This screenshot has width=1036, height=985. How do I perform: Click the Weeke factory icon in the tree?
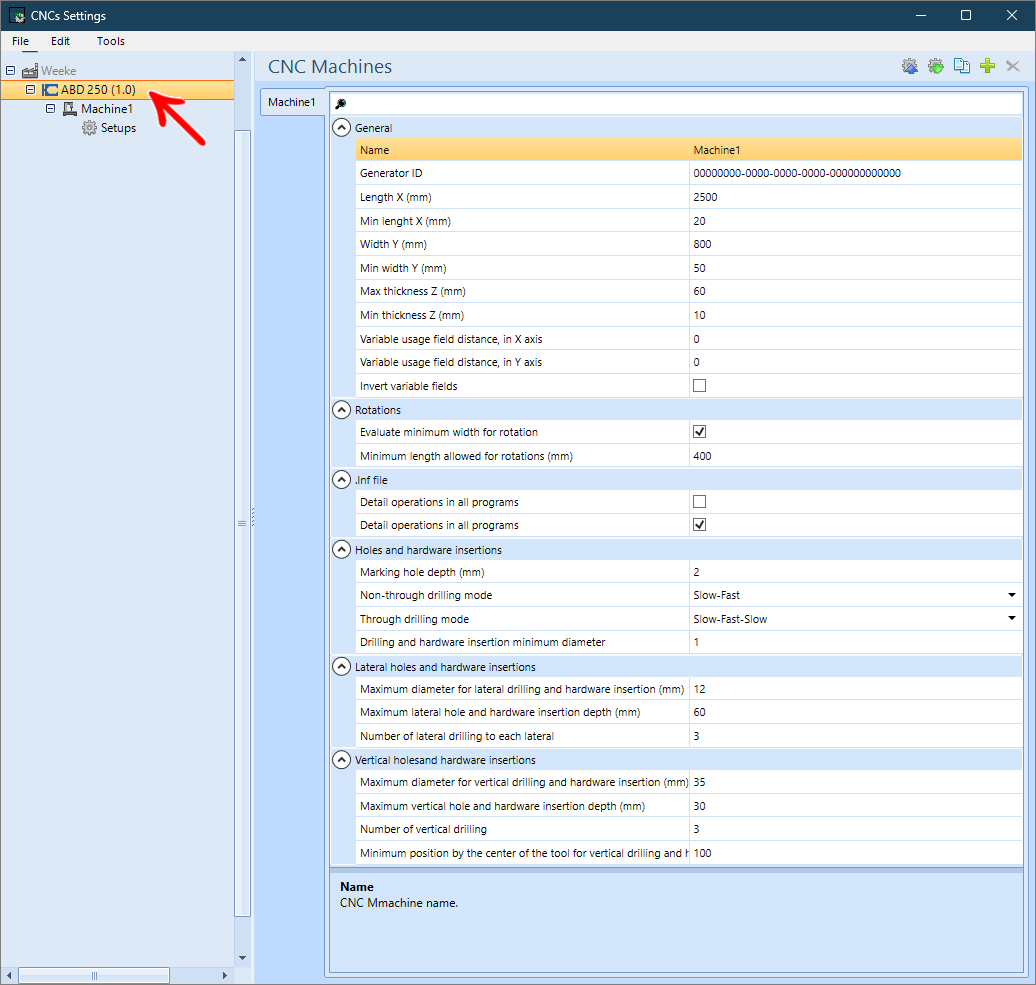click(30, 71)
